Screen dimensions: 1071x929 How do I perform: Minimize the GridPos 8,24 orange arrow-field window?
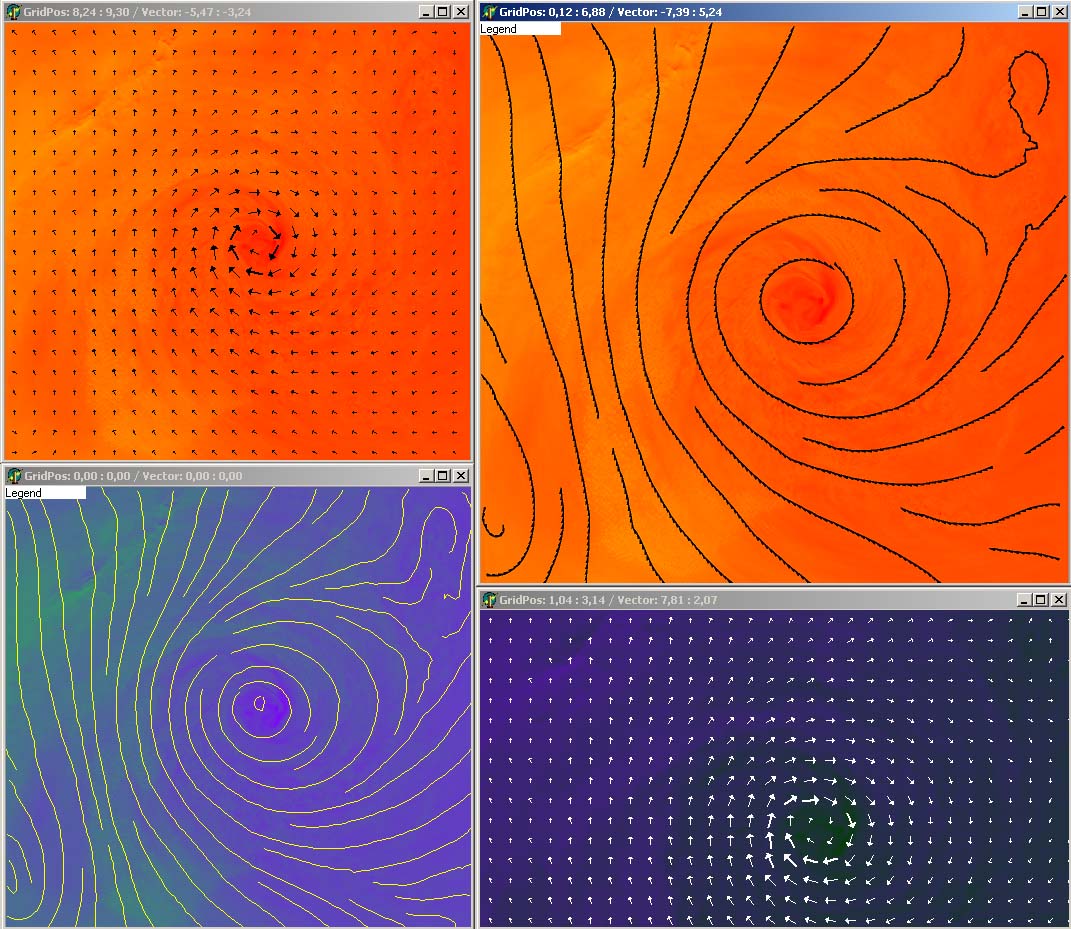click(426, 12)
